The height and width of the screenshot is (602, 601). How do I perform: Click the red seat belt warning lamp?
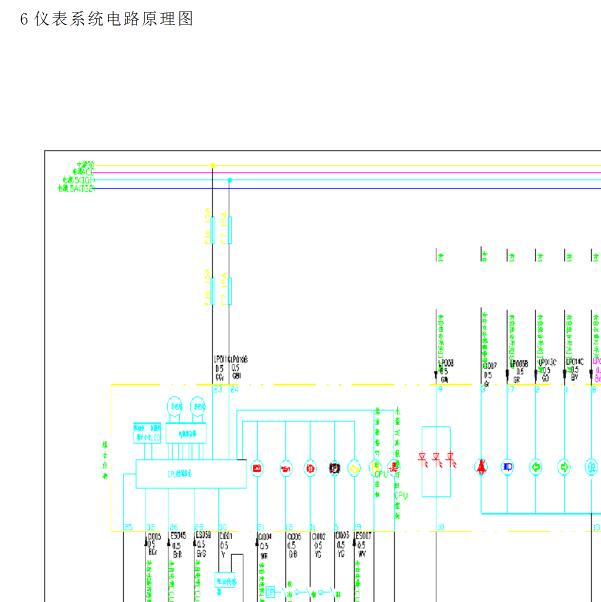point(481,467)
